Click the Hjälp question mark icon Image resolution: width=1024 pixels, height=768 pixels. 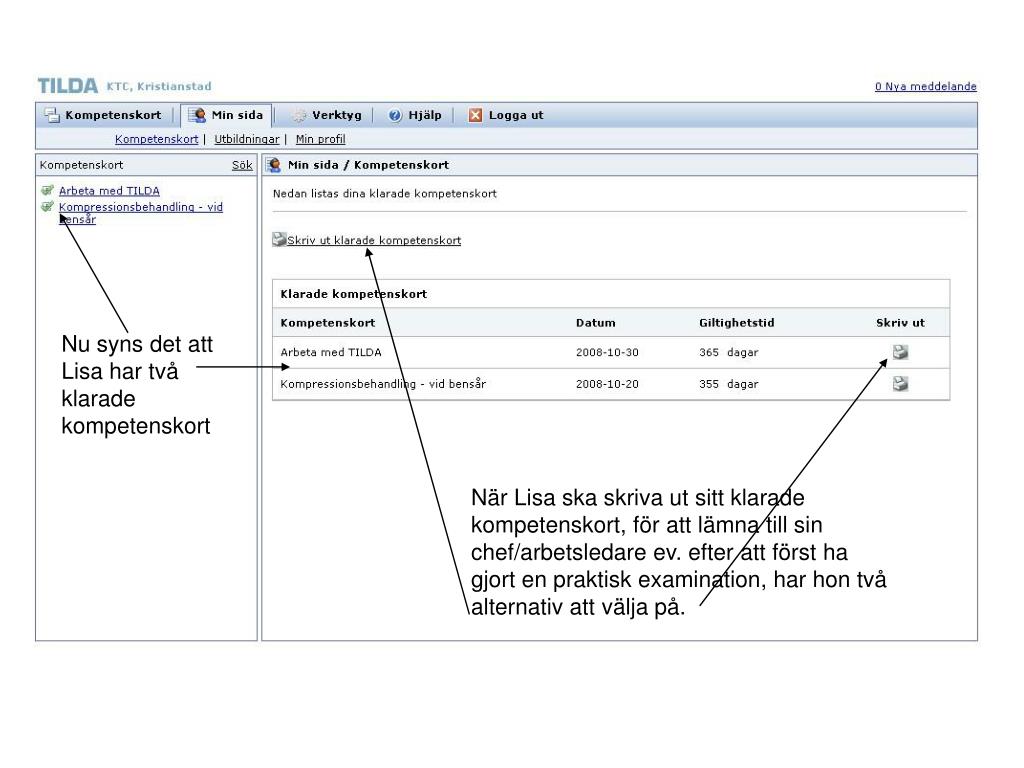tap(395, 116)
